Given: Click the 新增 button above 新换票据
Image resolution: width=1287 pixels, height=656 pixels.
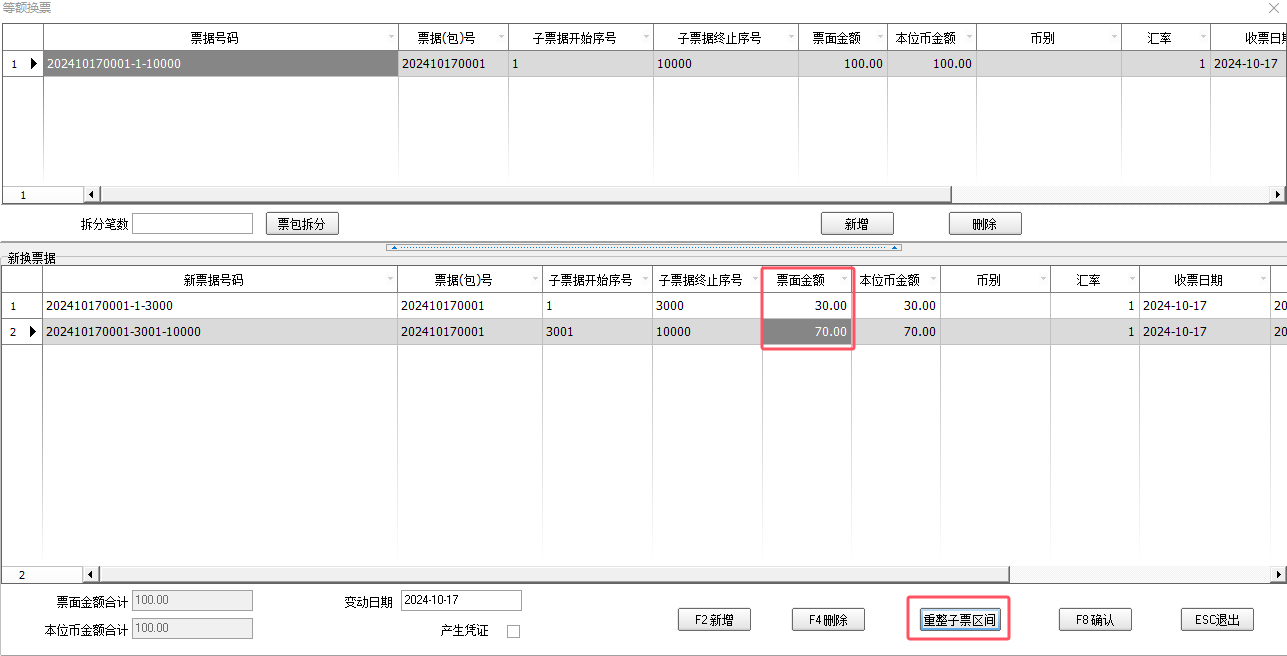Looking at the screenshot, I should [x=857, y=224].
